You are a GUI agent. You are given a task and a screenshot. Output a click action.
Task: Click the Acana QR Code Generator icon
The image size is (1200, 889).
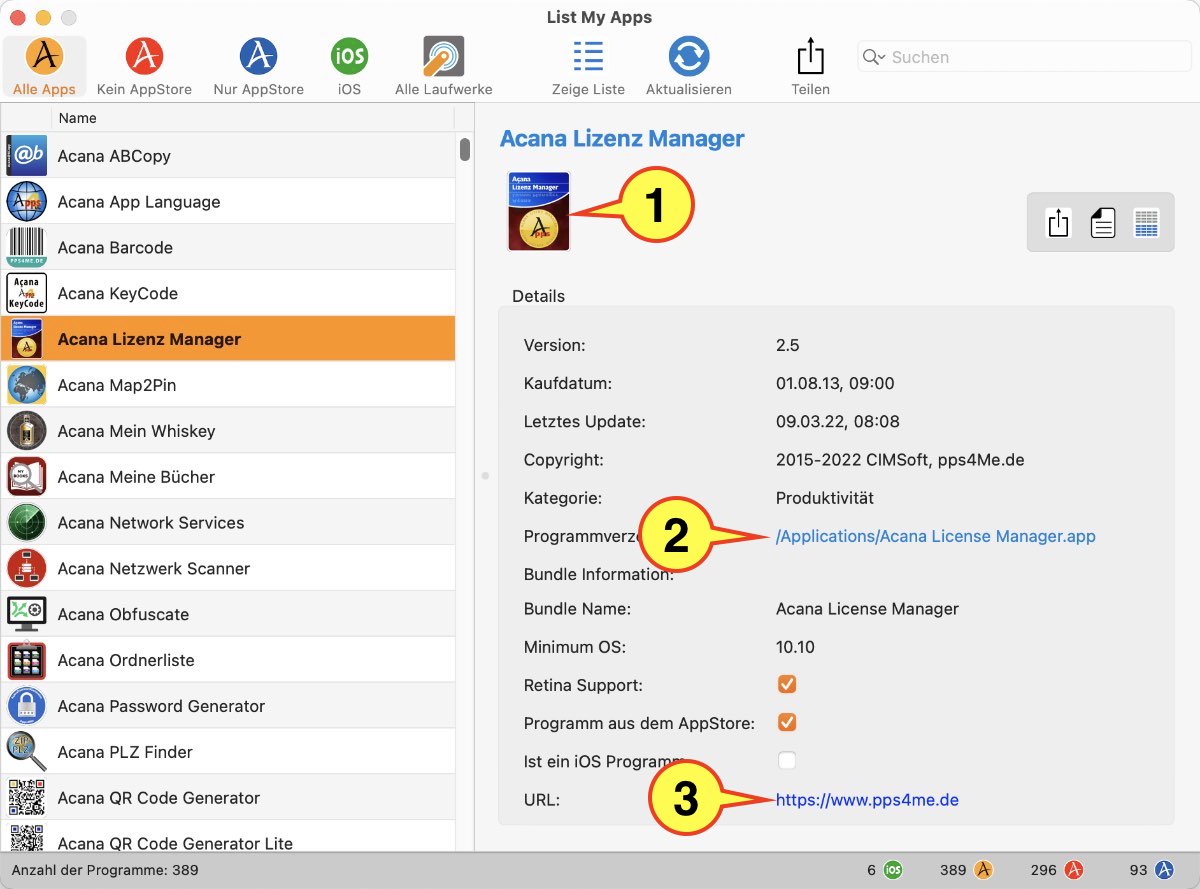click(26, 798)
